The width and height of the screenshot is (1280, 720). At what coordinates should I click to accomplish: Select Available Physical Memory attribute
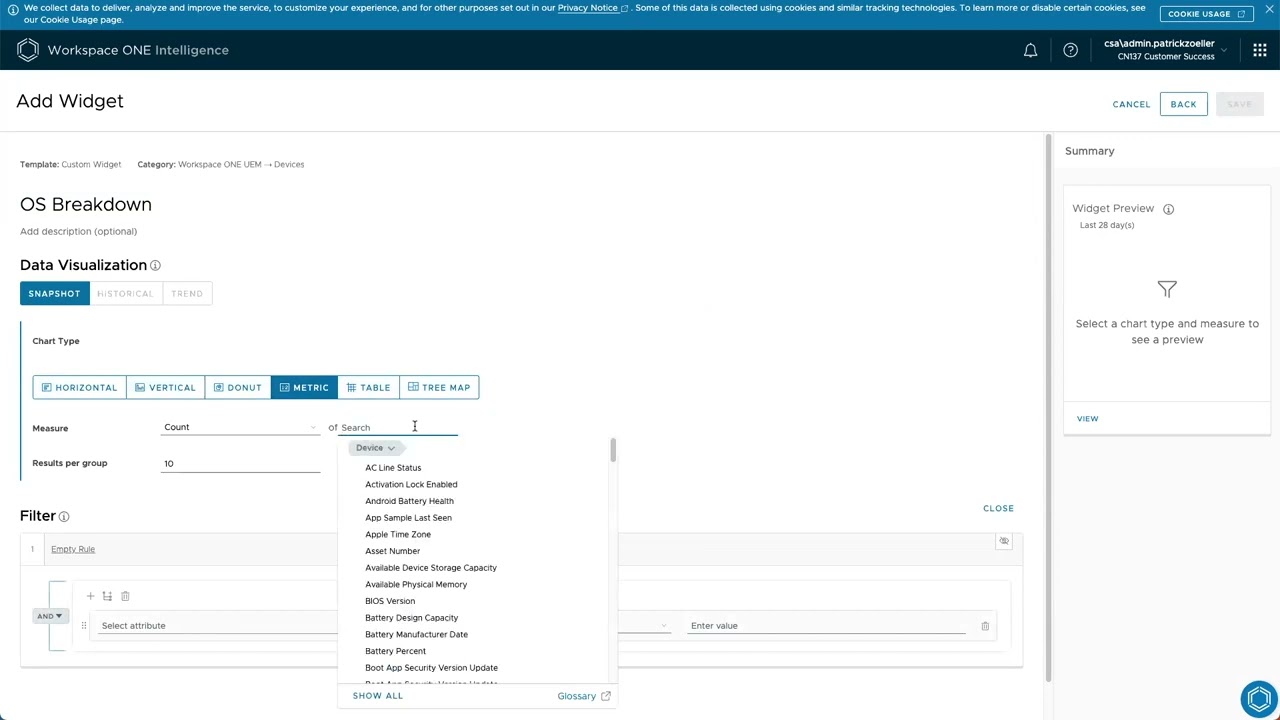[416, 584]
